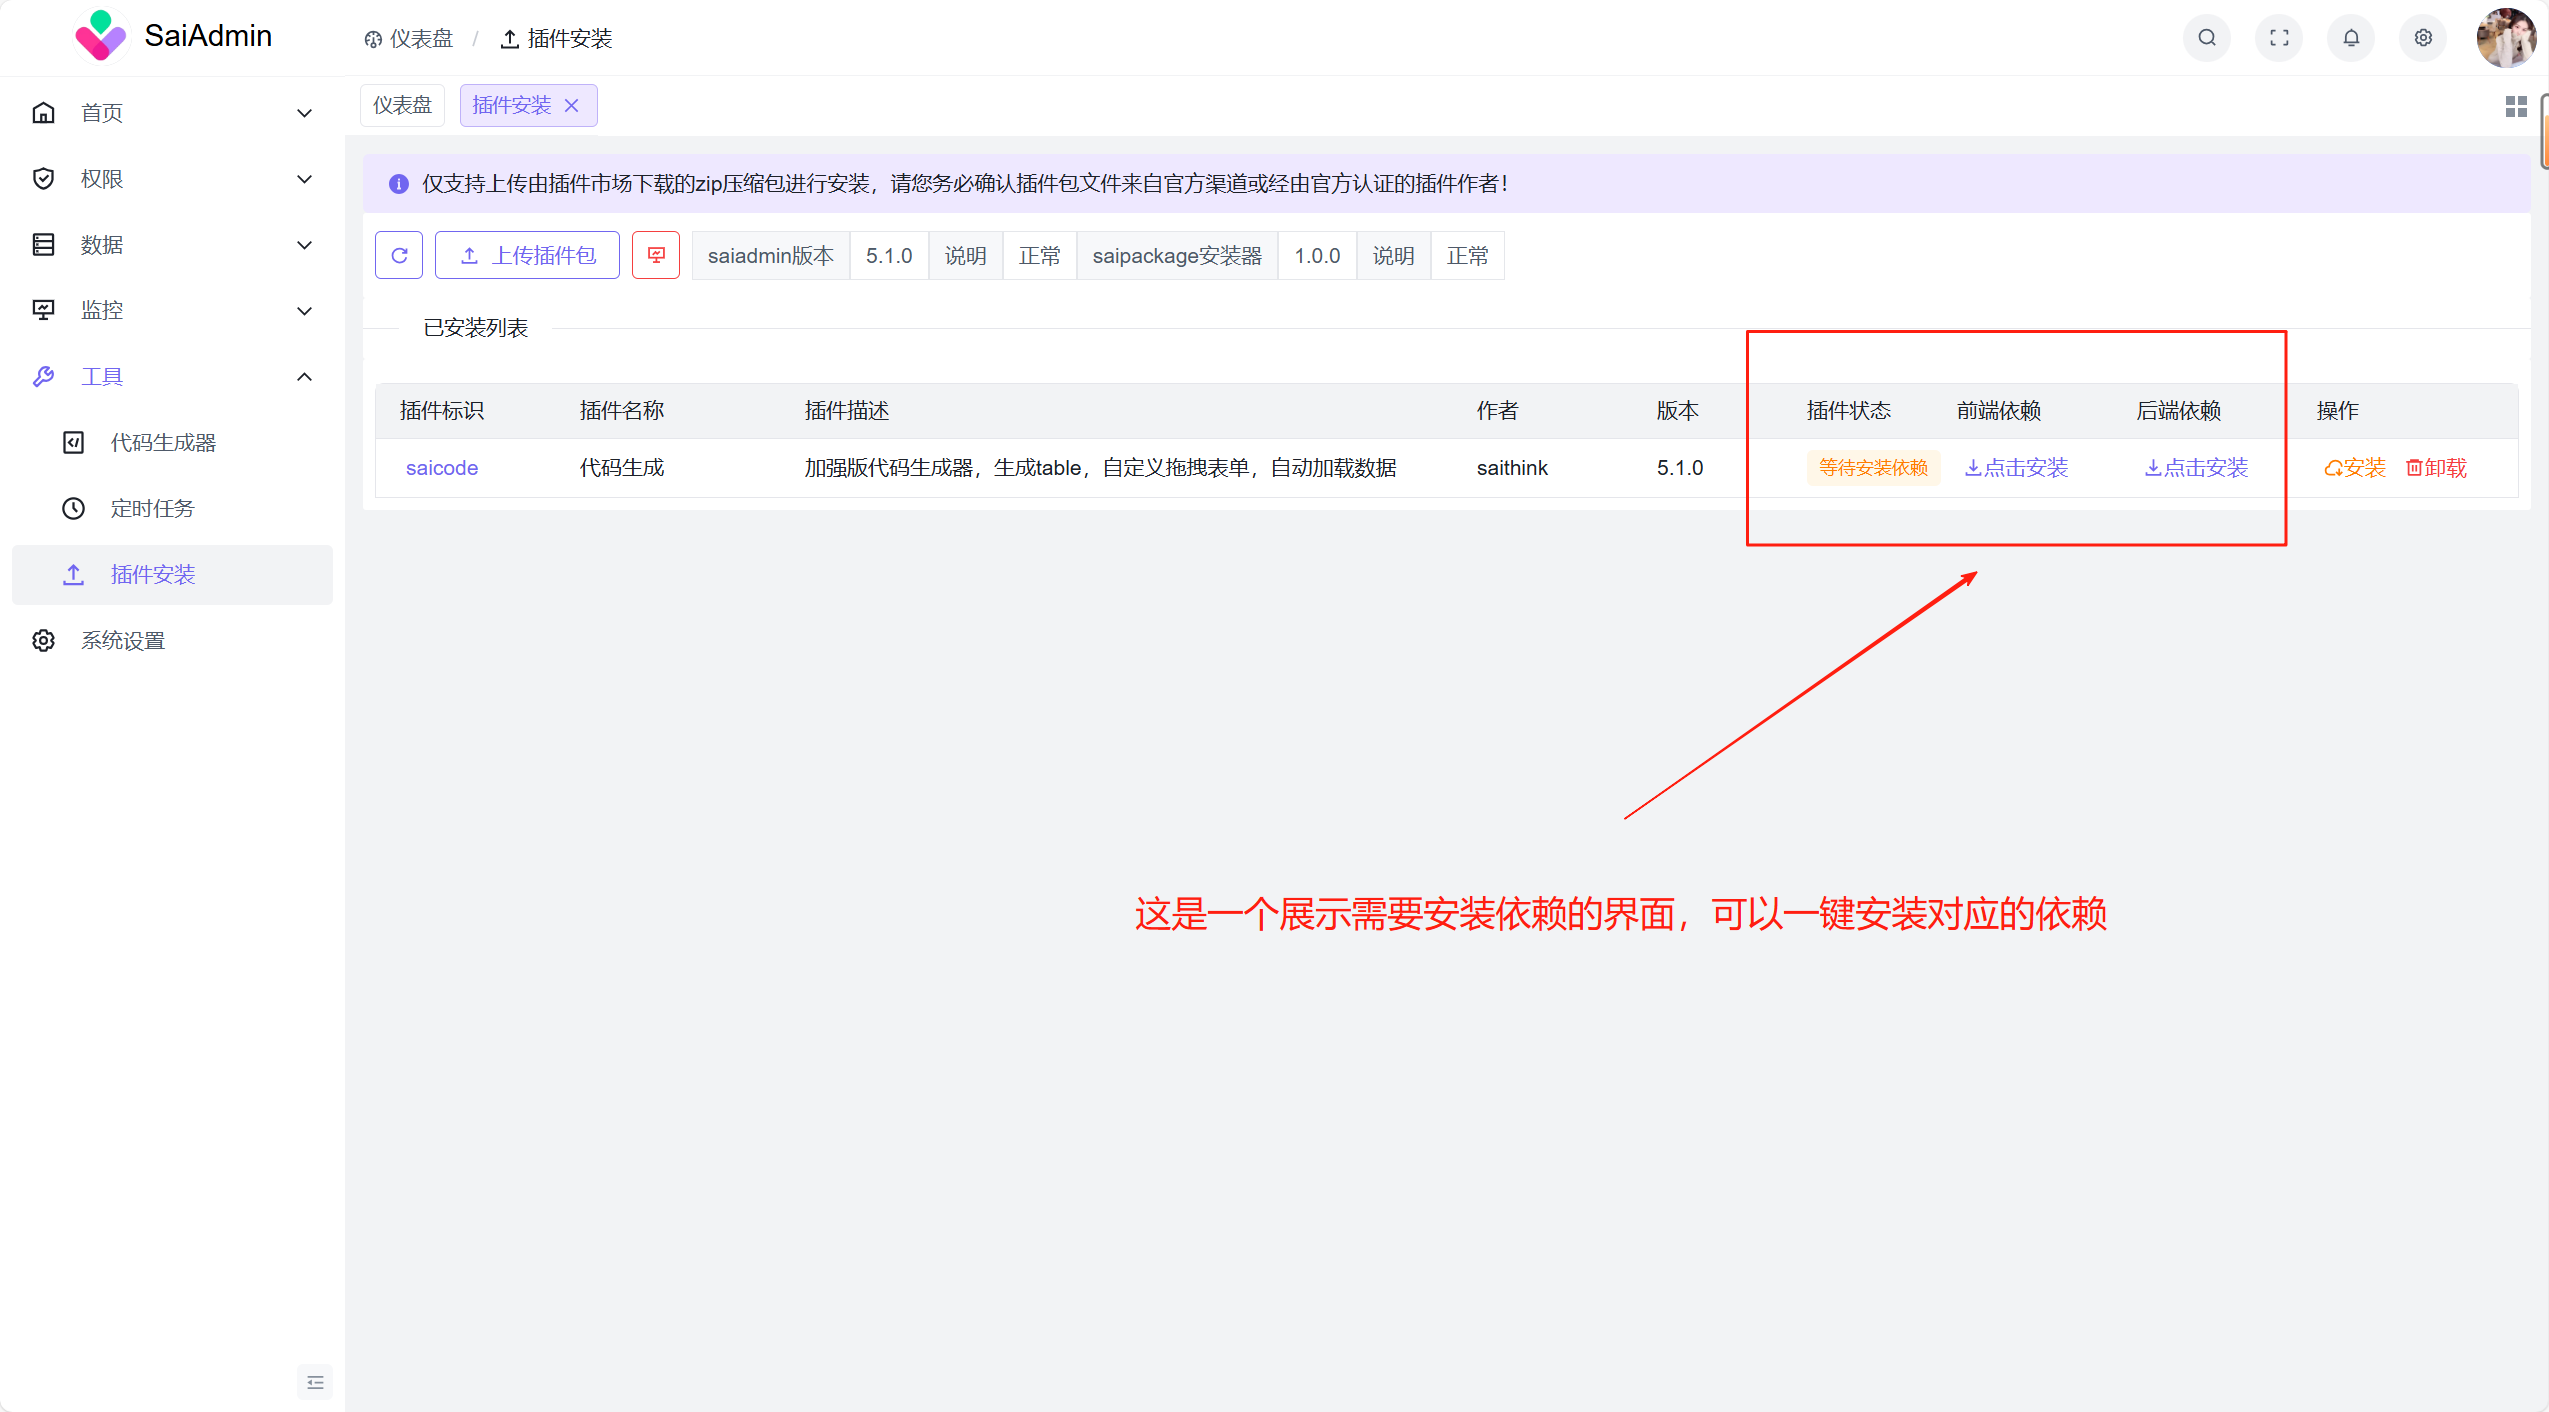Click the 加强版代码生成器 description cell
The width and height of the screenshot is (2549, 1412).
[x=1100, y=468]
